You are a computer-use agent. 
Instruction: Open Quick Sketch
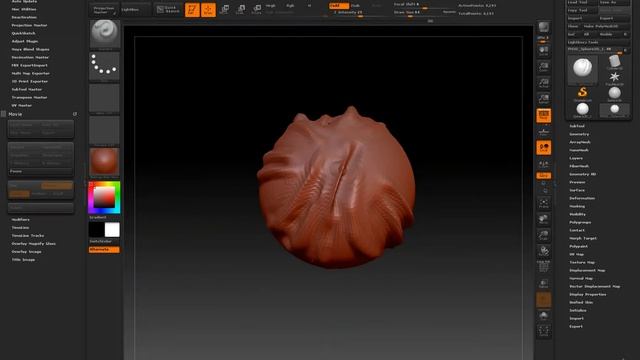168,9
